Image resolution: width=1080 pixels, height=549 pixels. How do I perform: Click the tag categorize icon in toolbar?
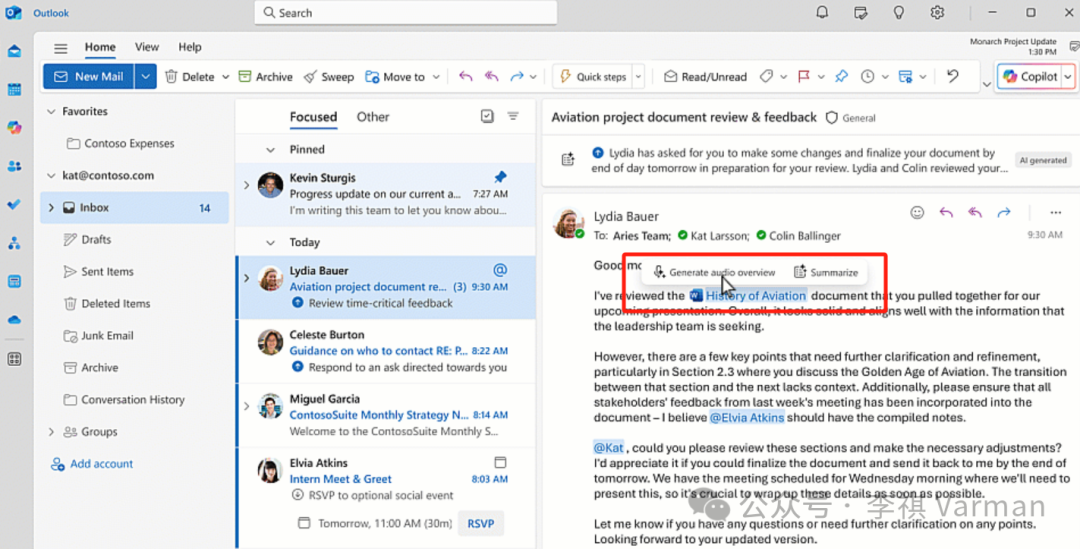(766, 76)
